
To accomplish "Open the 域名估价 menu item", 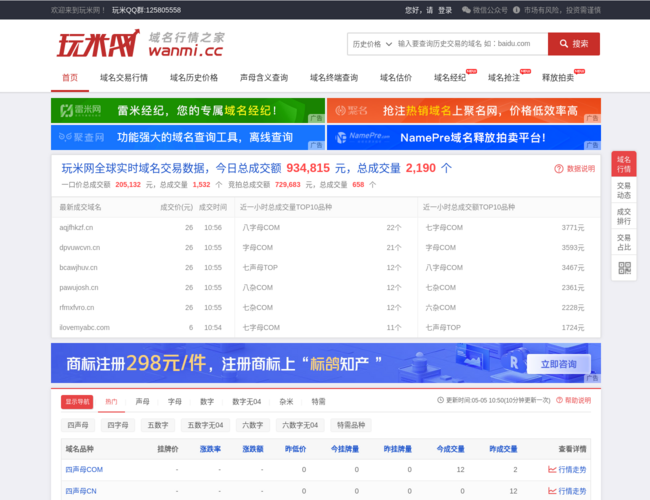I will coord(396,78).
